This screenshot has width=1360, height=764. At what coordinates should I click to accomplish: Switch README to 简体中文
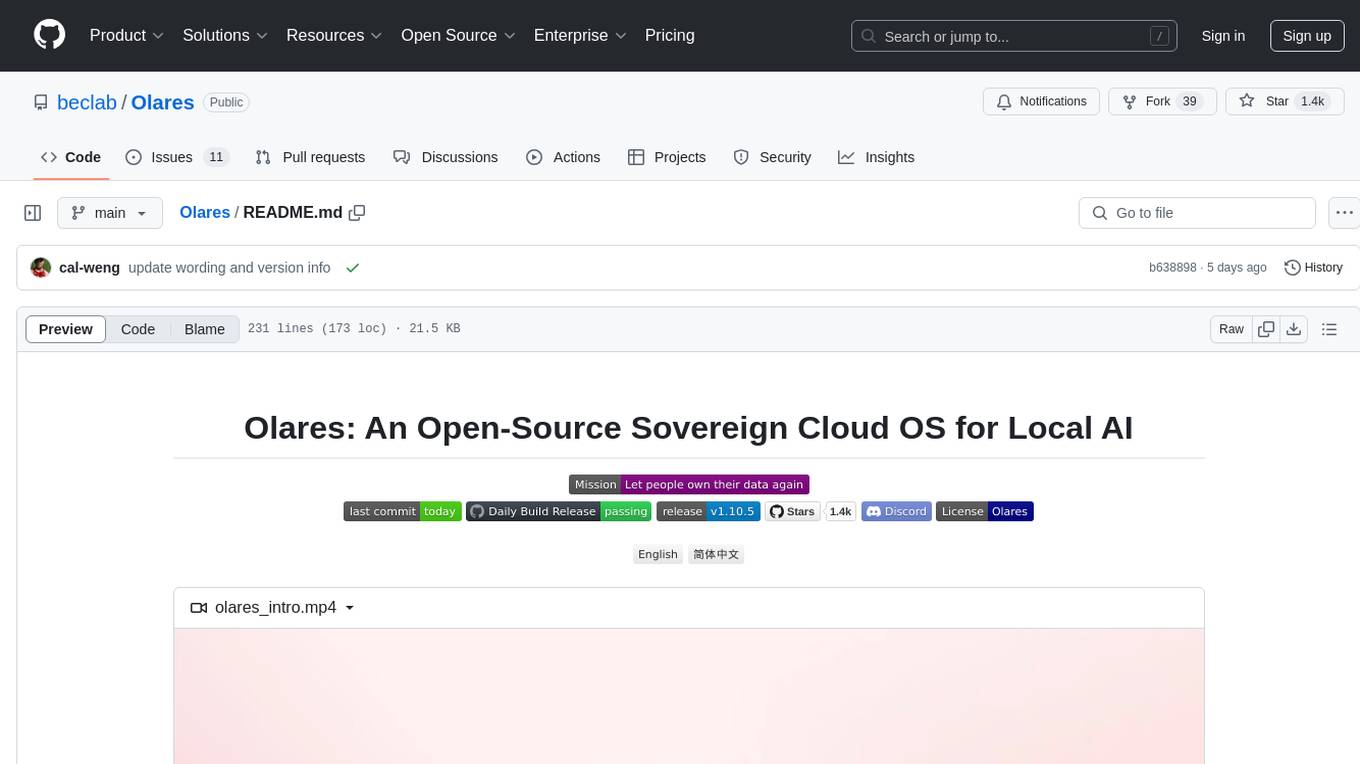tap(716, 554)
